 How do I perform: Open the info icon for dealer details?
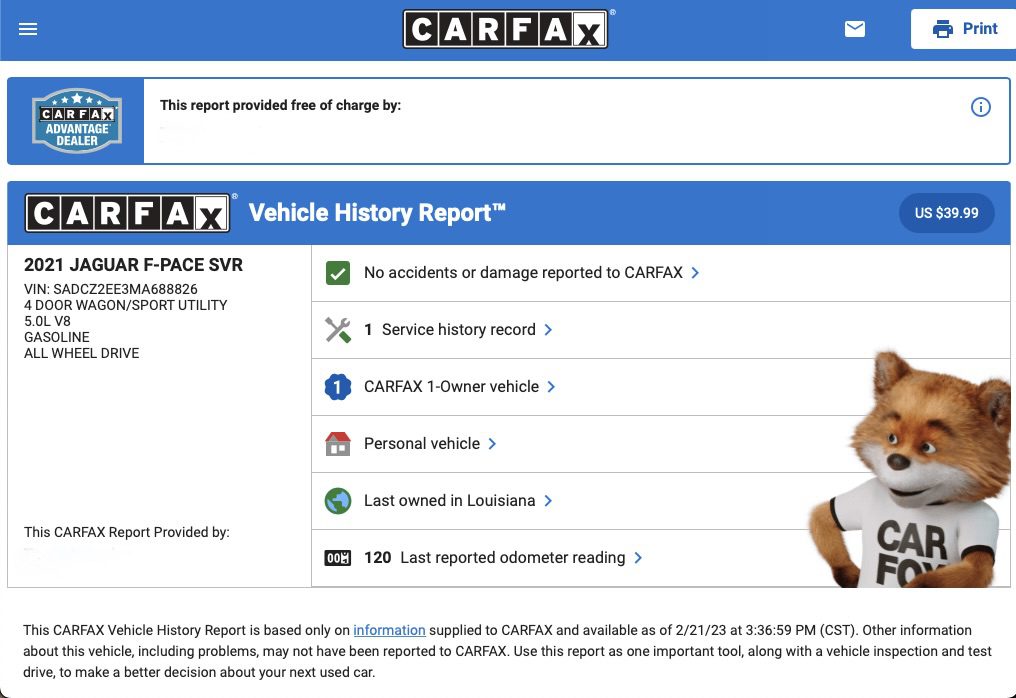[980, 107]
